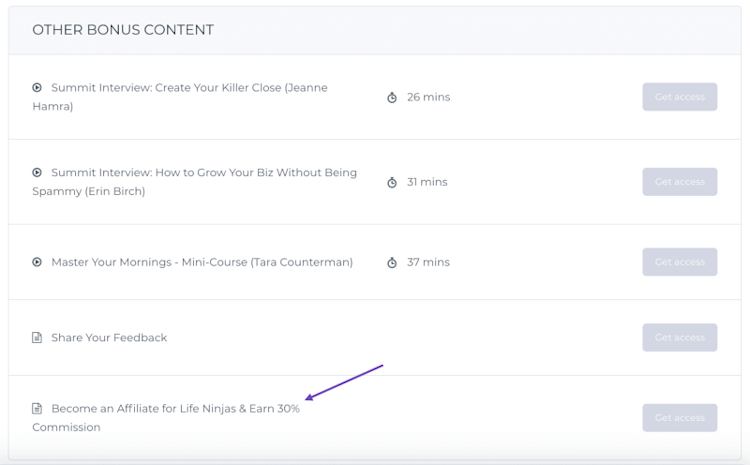Open the Share Your Feedback lesson
This screenshot has height=465, width=750.
pyautogui.click(x=109, y=338)
